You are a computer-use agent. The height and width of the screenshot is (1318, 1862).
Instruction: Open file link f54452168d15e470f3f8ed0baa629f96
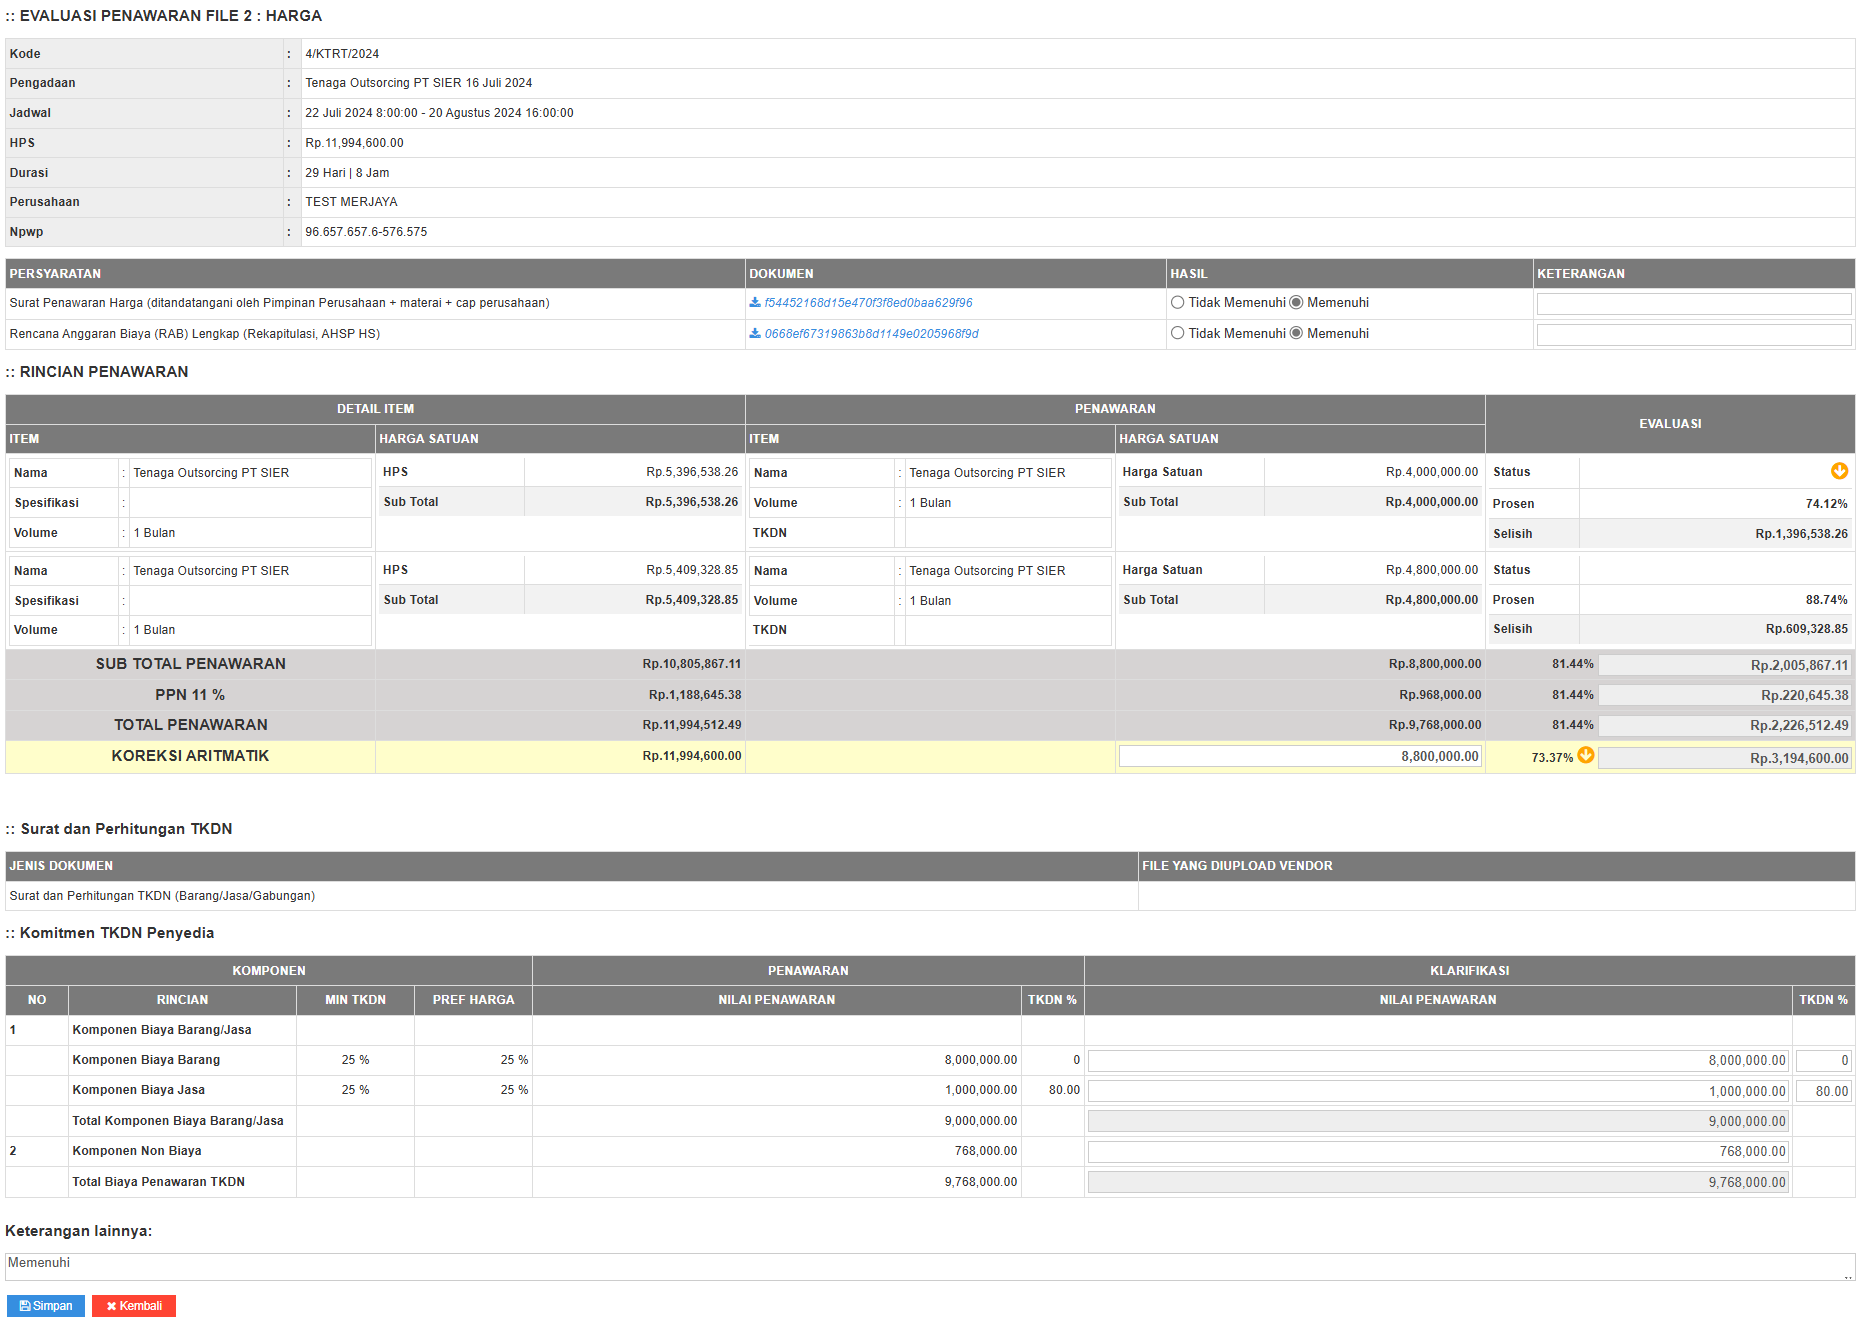click(868, 303)
